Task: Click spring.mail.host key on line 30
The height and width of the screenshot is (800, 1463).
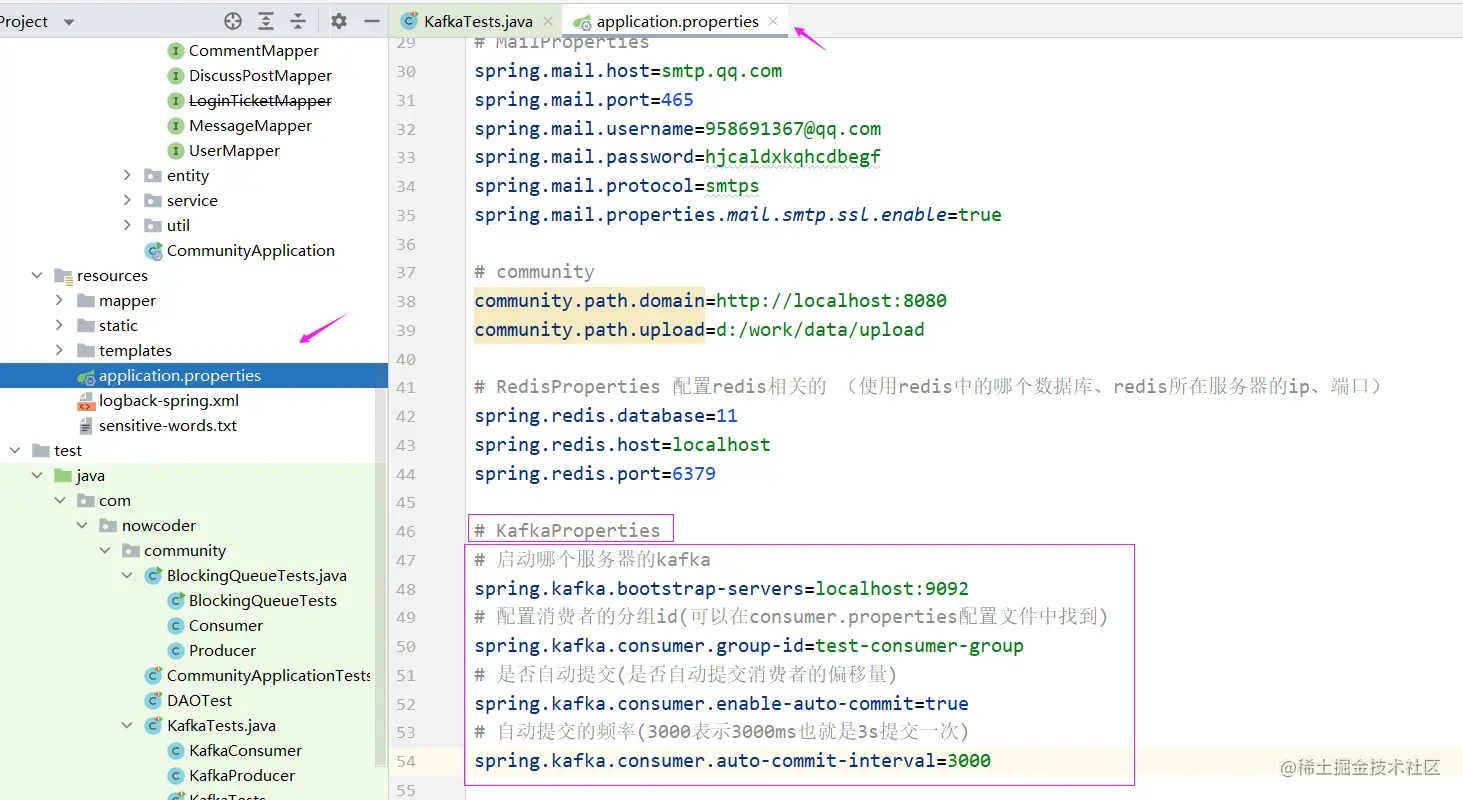Action: [562, 71]
